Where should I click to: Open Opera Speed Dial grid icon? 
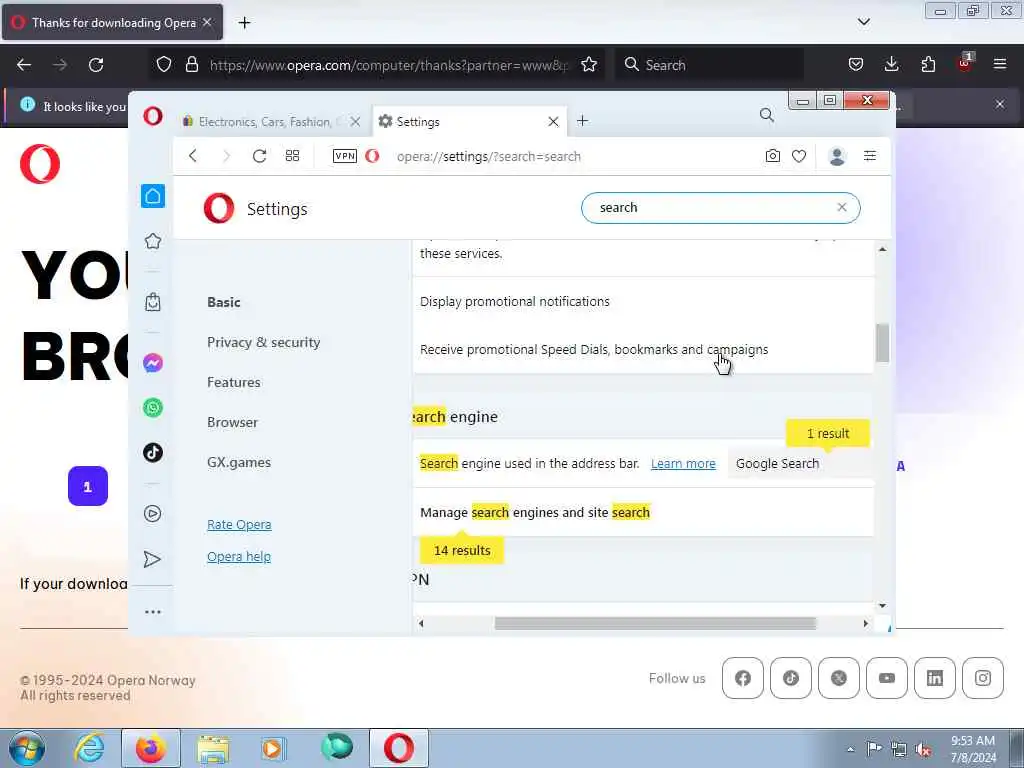(293, 156)
